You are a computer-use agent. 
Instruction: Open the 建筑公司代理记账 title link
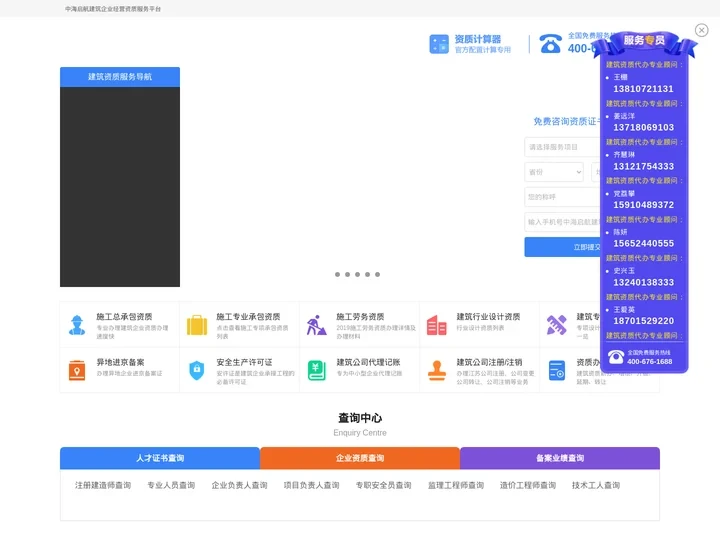368,362
